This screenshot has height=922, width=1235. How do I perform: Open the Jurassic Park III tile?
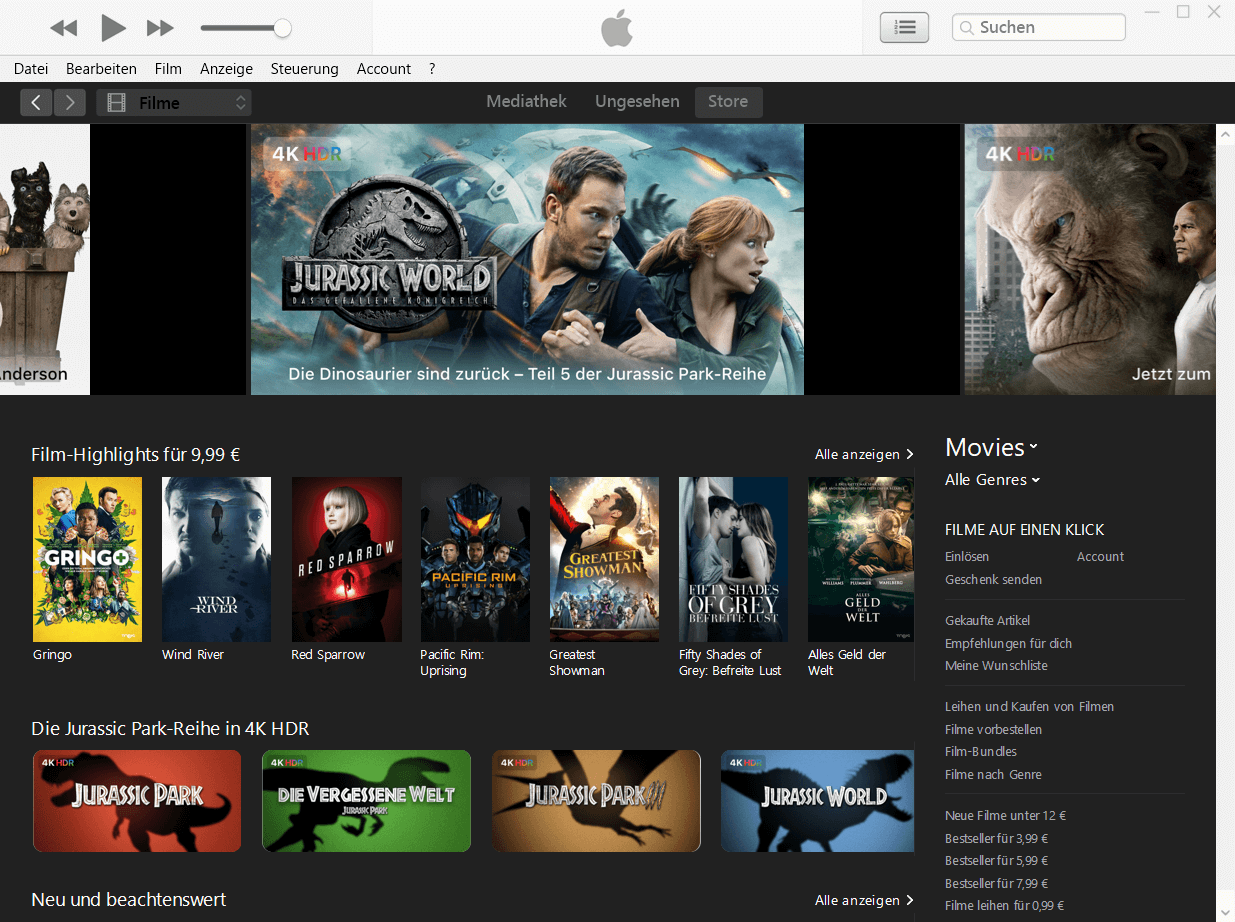(596, 801)
